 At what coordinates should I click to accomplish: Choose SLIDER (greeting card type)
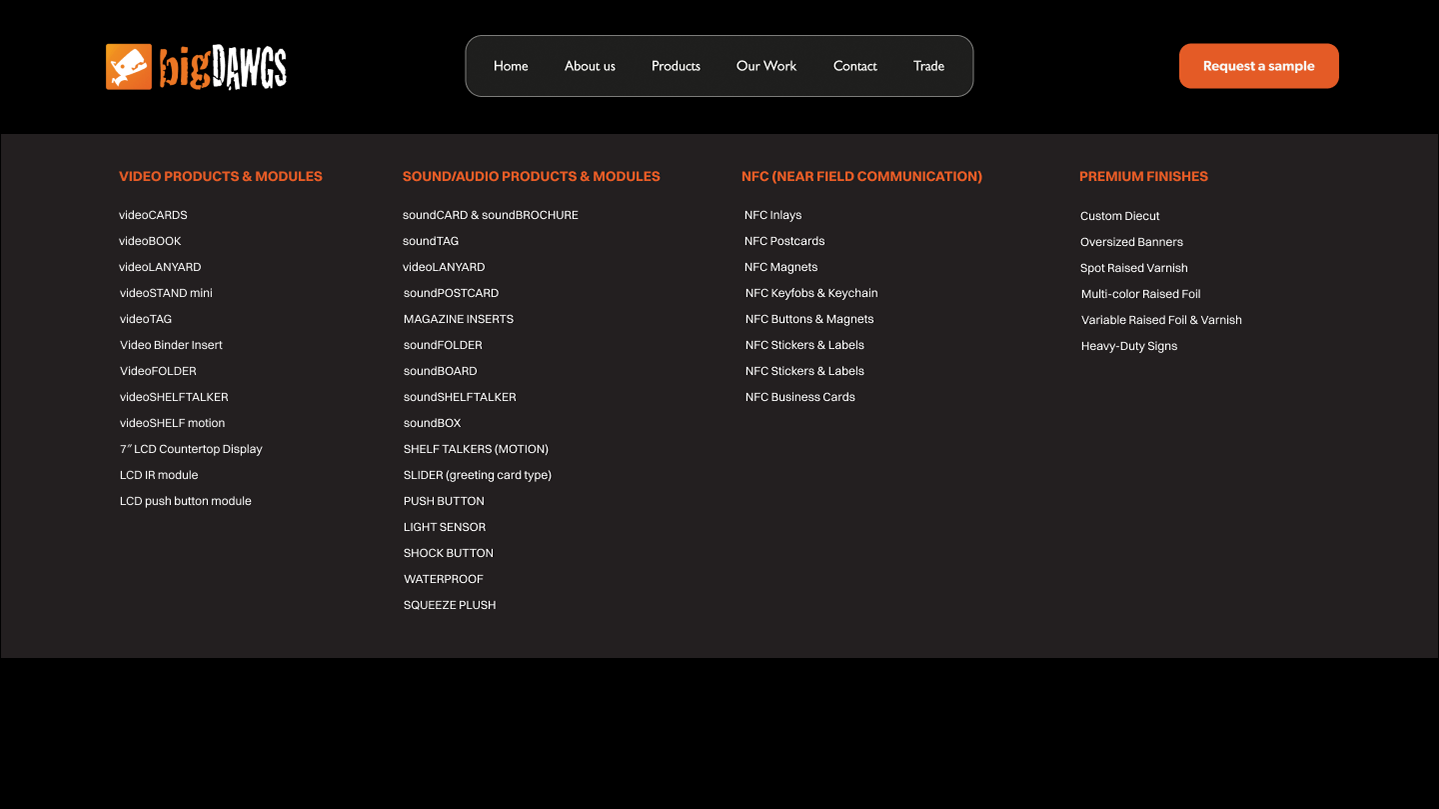tap(477, 475)
